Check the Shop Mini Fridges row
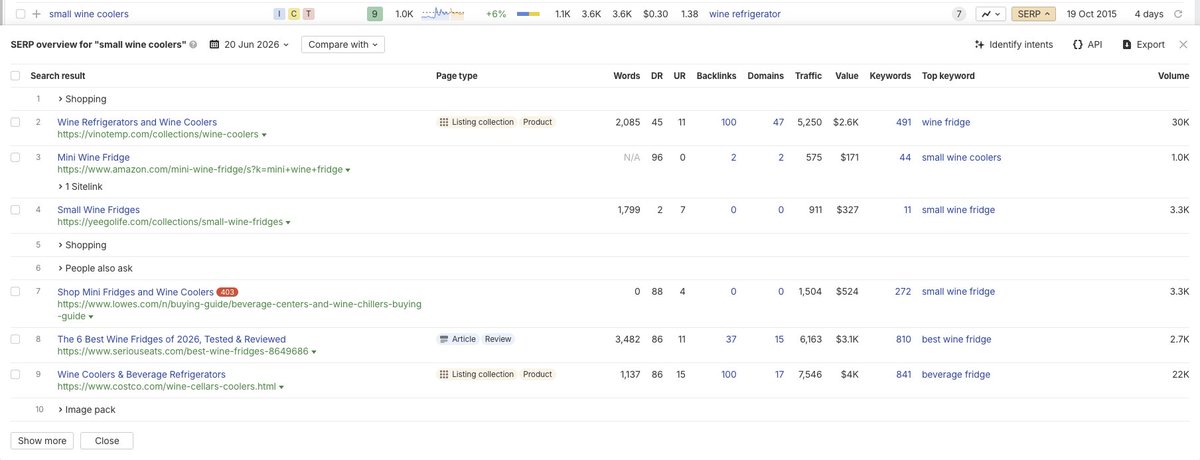 (x=15, y=292)
